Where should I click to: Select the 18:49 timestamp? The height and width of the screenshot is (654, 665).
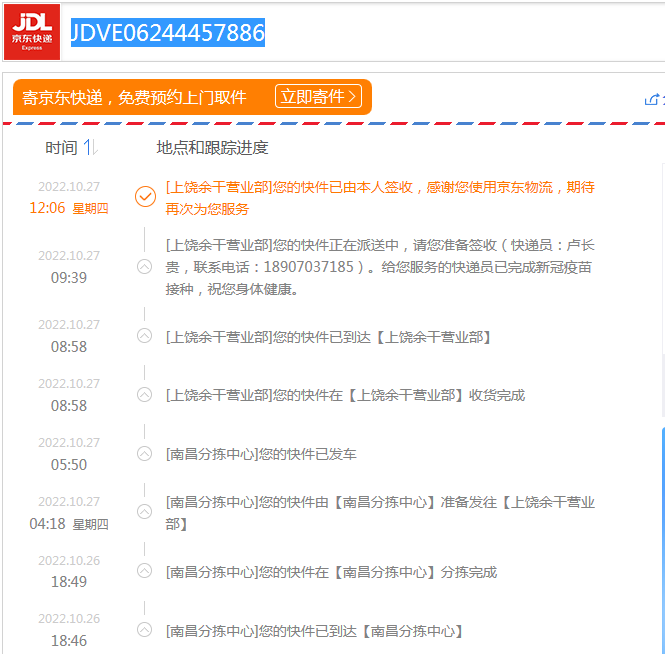69,582
